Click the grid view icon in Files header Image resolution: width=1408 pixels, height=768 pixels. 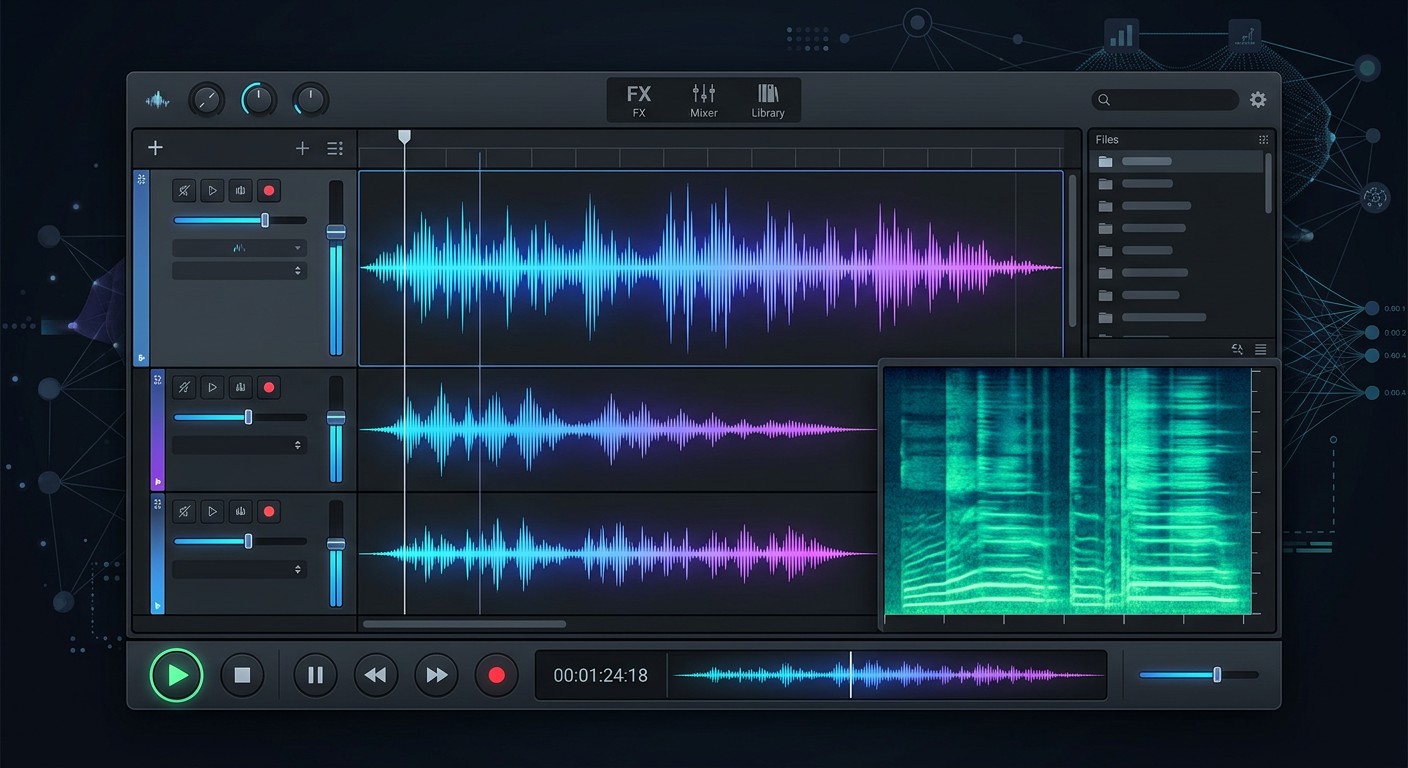(1263, 140)
